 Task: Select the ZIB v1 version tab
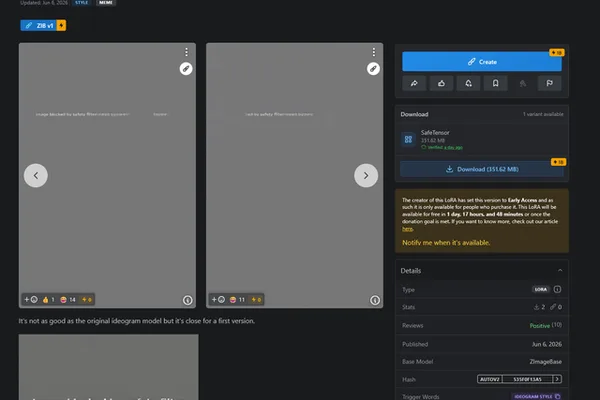(x=39, y=26)
